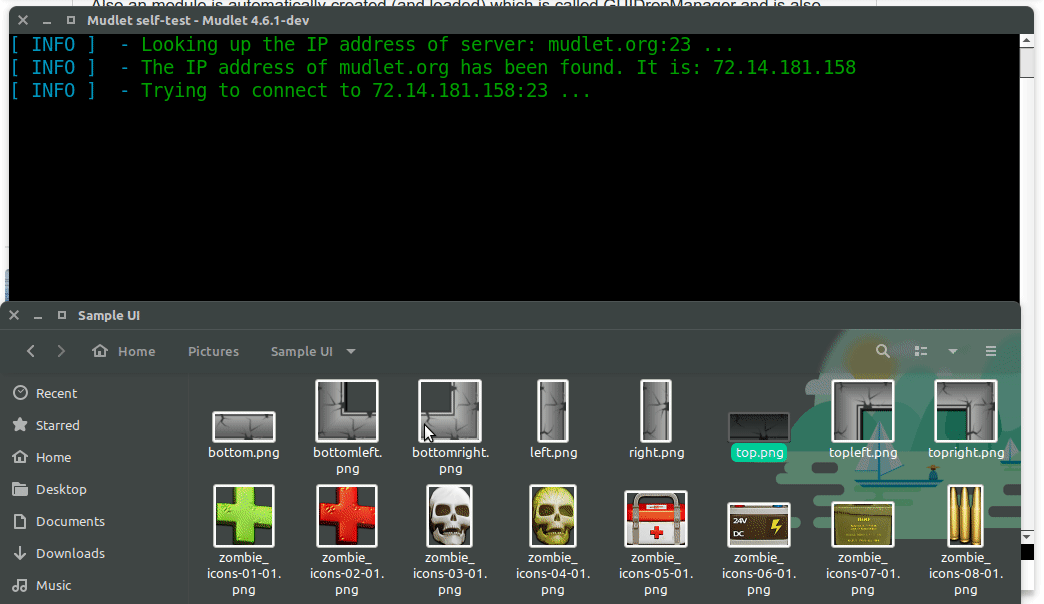The image size is (1044, 604).
Task: Click the scroll up arrow in the Mudlet window
Action: click(1027, 41)
